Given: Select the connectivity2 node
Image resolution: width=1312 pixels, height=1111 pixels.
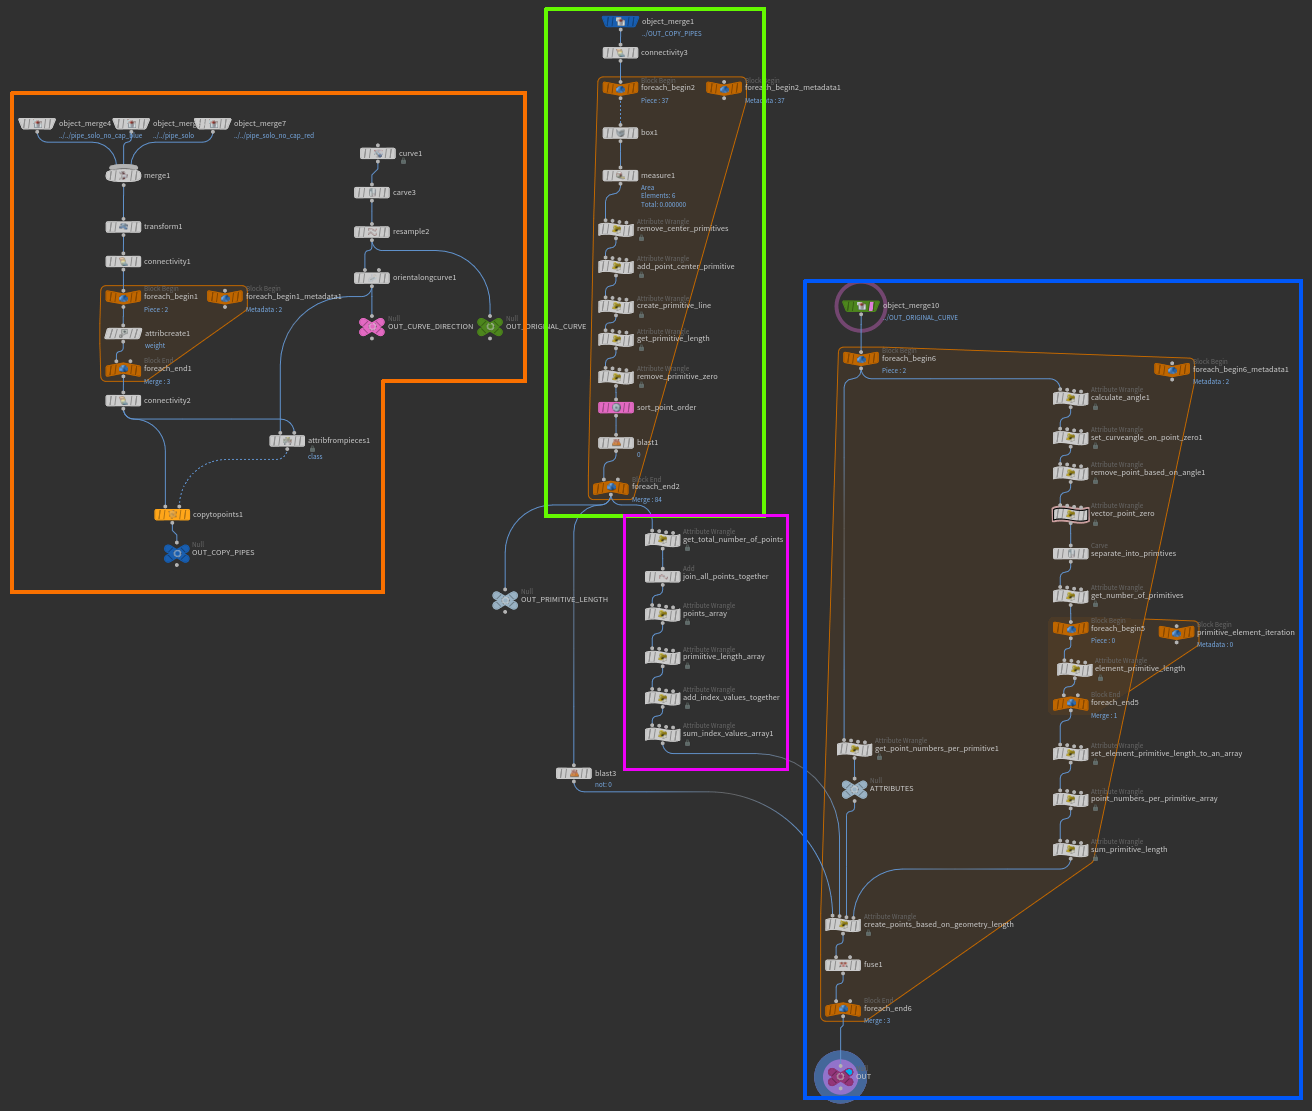Looking at the screenshot, I should (123, 400).
